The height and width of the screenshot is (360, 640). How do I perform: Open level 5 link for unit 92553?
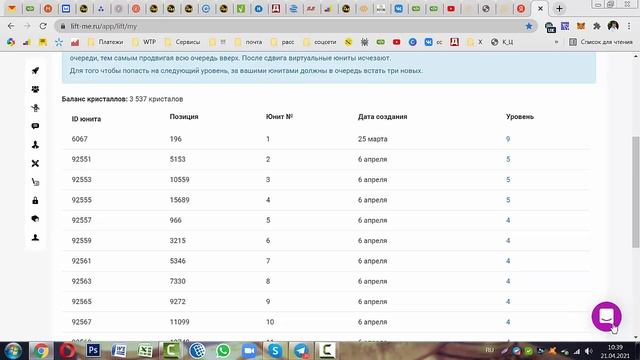point(508,180)
